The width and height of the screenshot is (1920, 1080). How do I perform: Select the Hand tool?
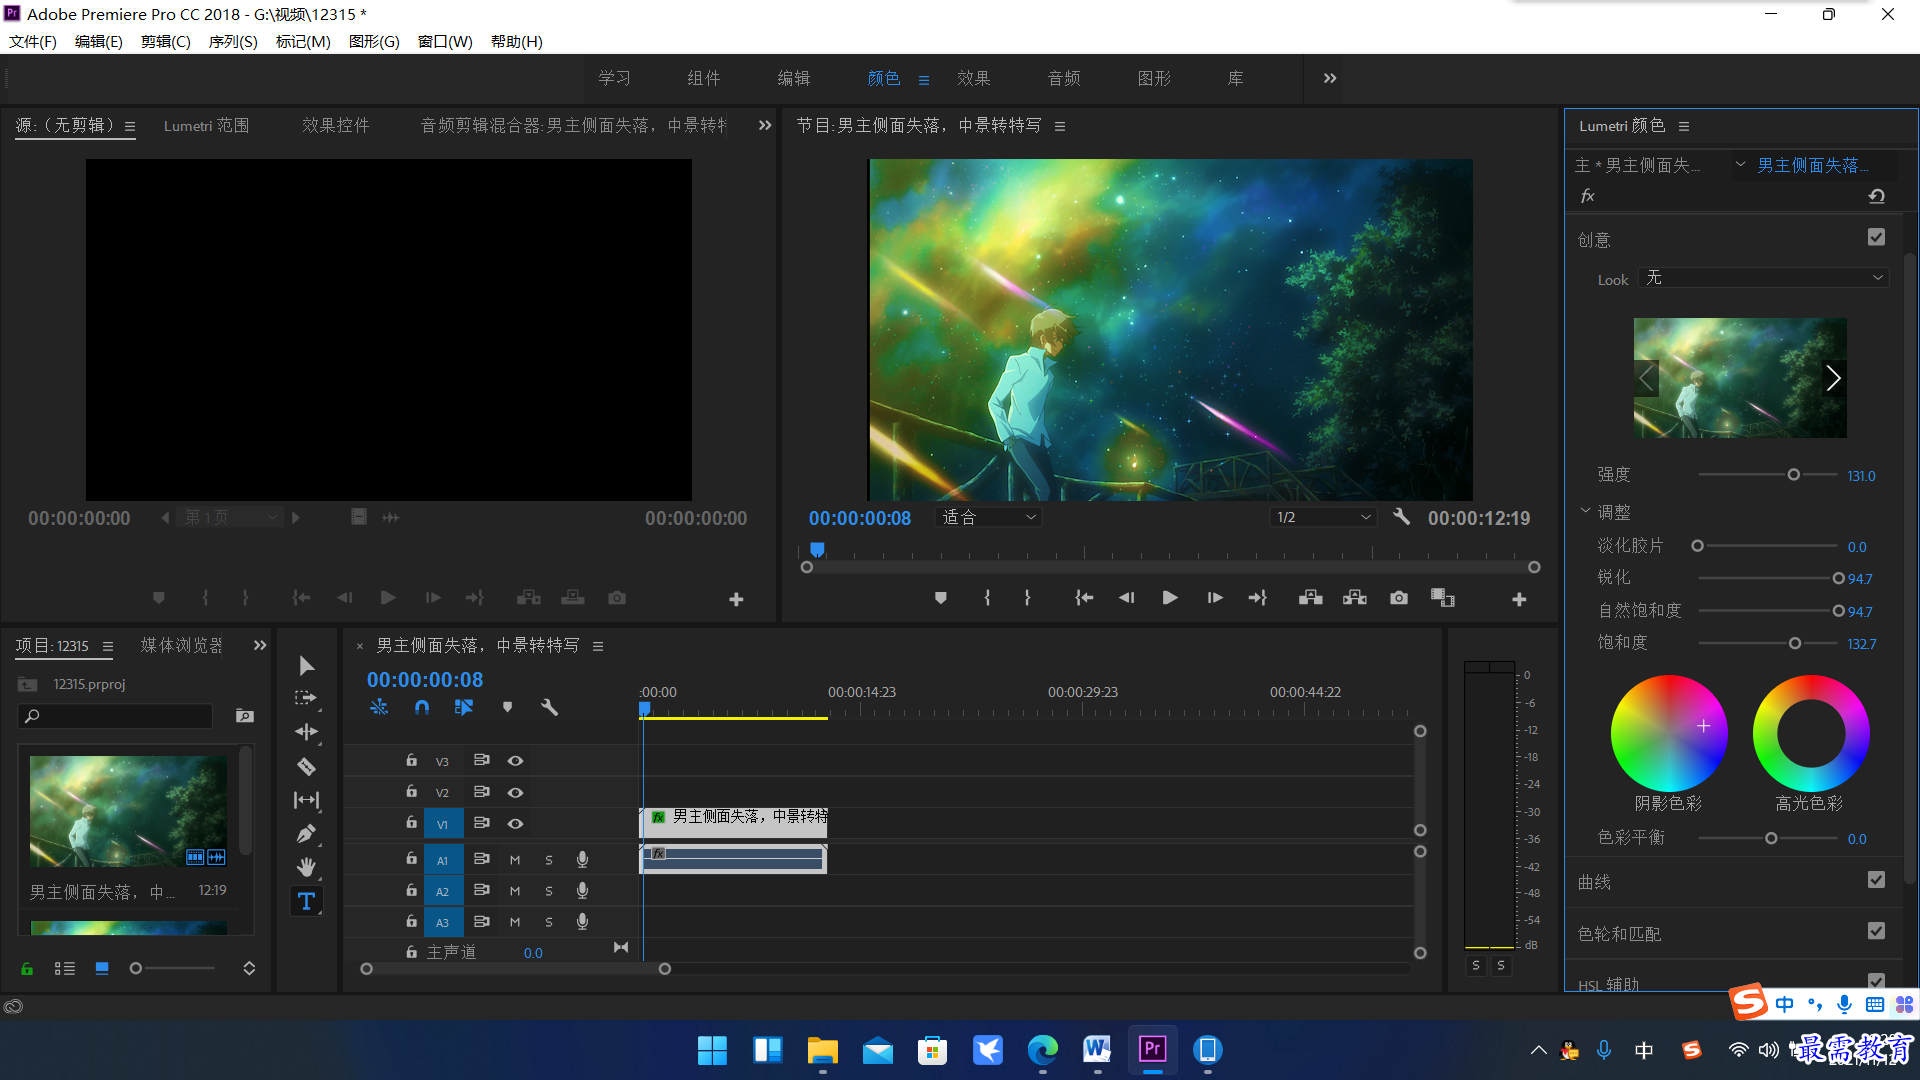point(306,867)
